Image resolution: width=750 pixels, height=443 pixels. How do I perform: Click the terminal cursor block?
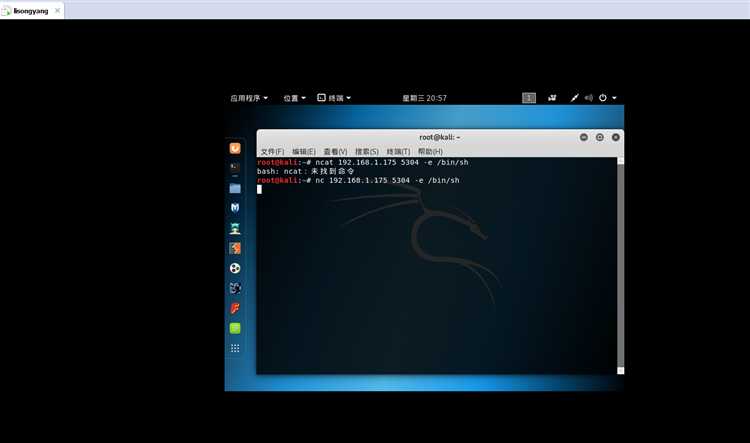coord(259,189)
